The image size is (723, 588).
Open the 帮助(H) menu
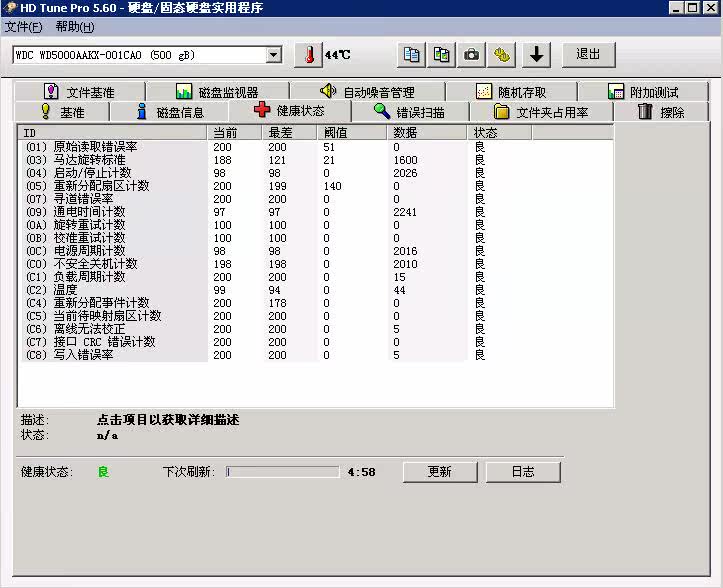pyautogui.click(x=75, y=27)
